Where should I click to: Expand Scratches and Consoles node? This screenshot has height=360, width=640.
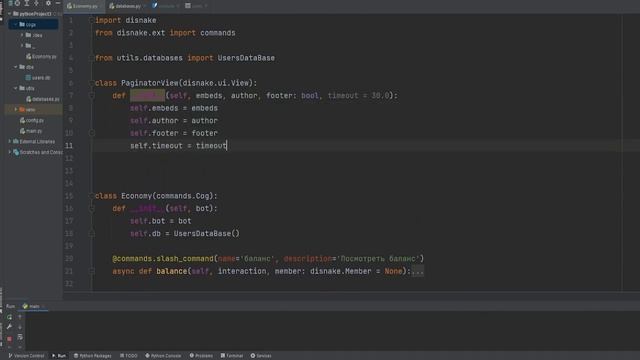pyautogui.click(x=9, y=152)
